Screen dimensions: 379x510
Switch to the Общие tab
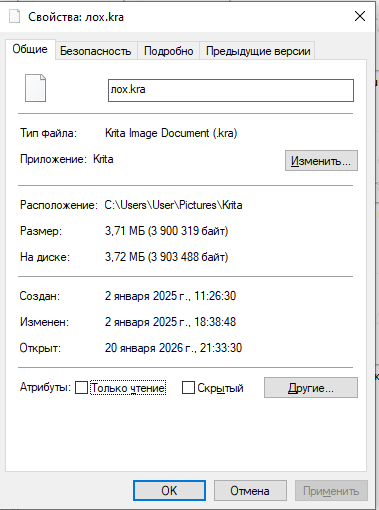[x=30, y=49]
